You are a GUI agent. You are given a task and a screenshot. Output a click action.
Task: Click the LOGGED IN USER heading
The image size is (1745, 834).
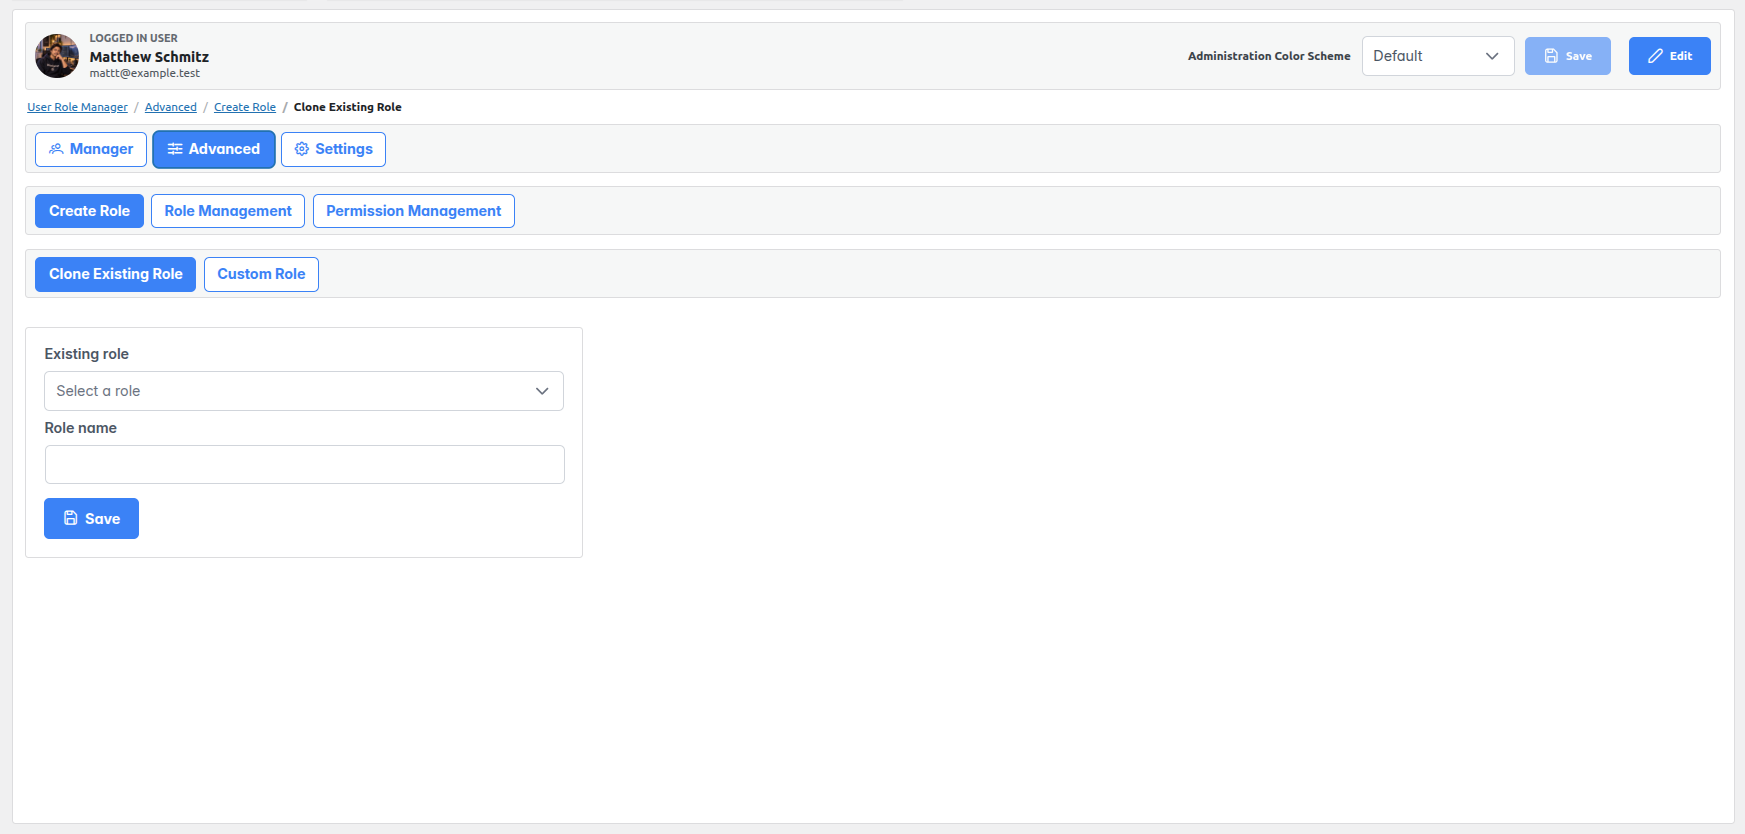point(134,38)
